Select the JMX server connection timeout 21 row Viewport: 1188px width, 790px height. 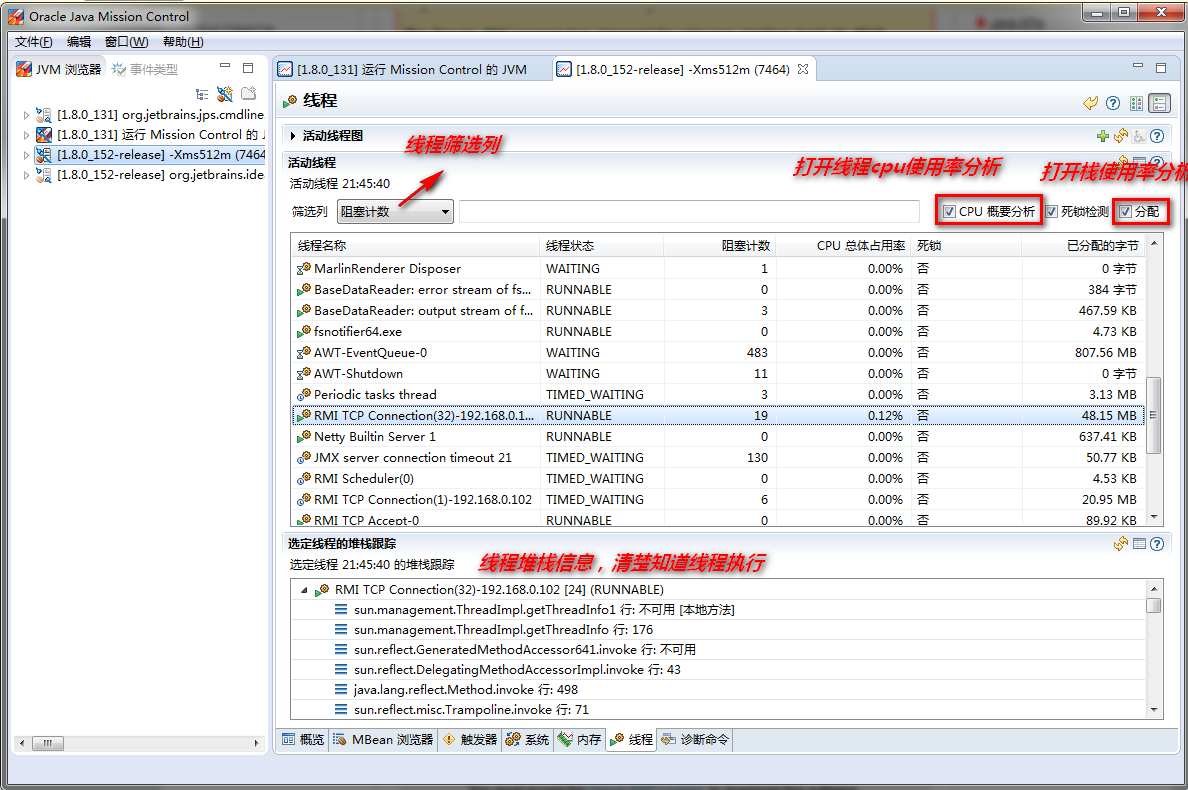click(718, 458)
